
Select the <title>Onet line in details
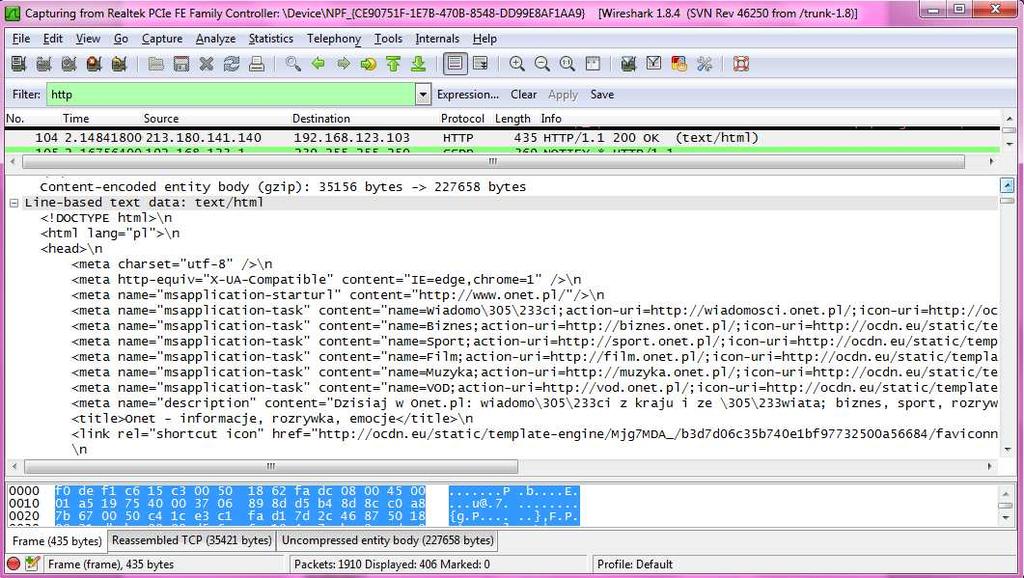(272, 419)
